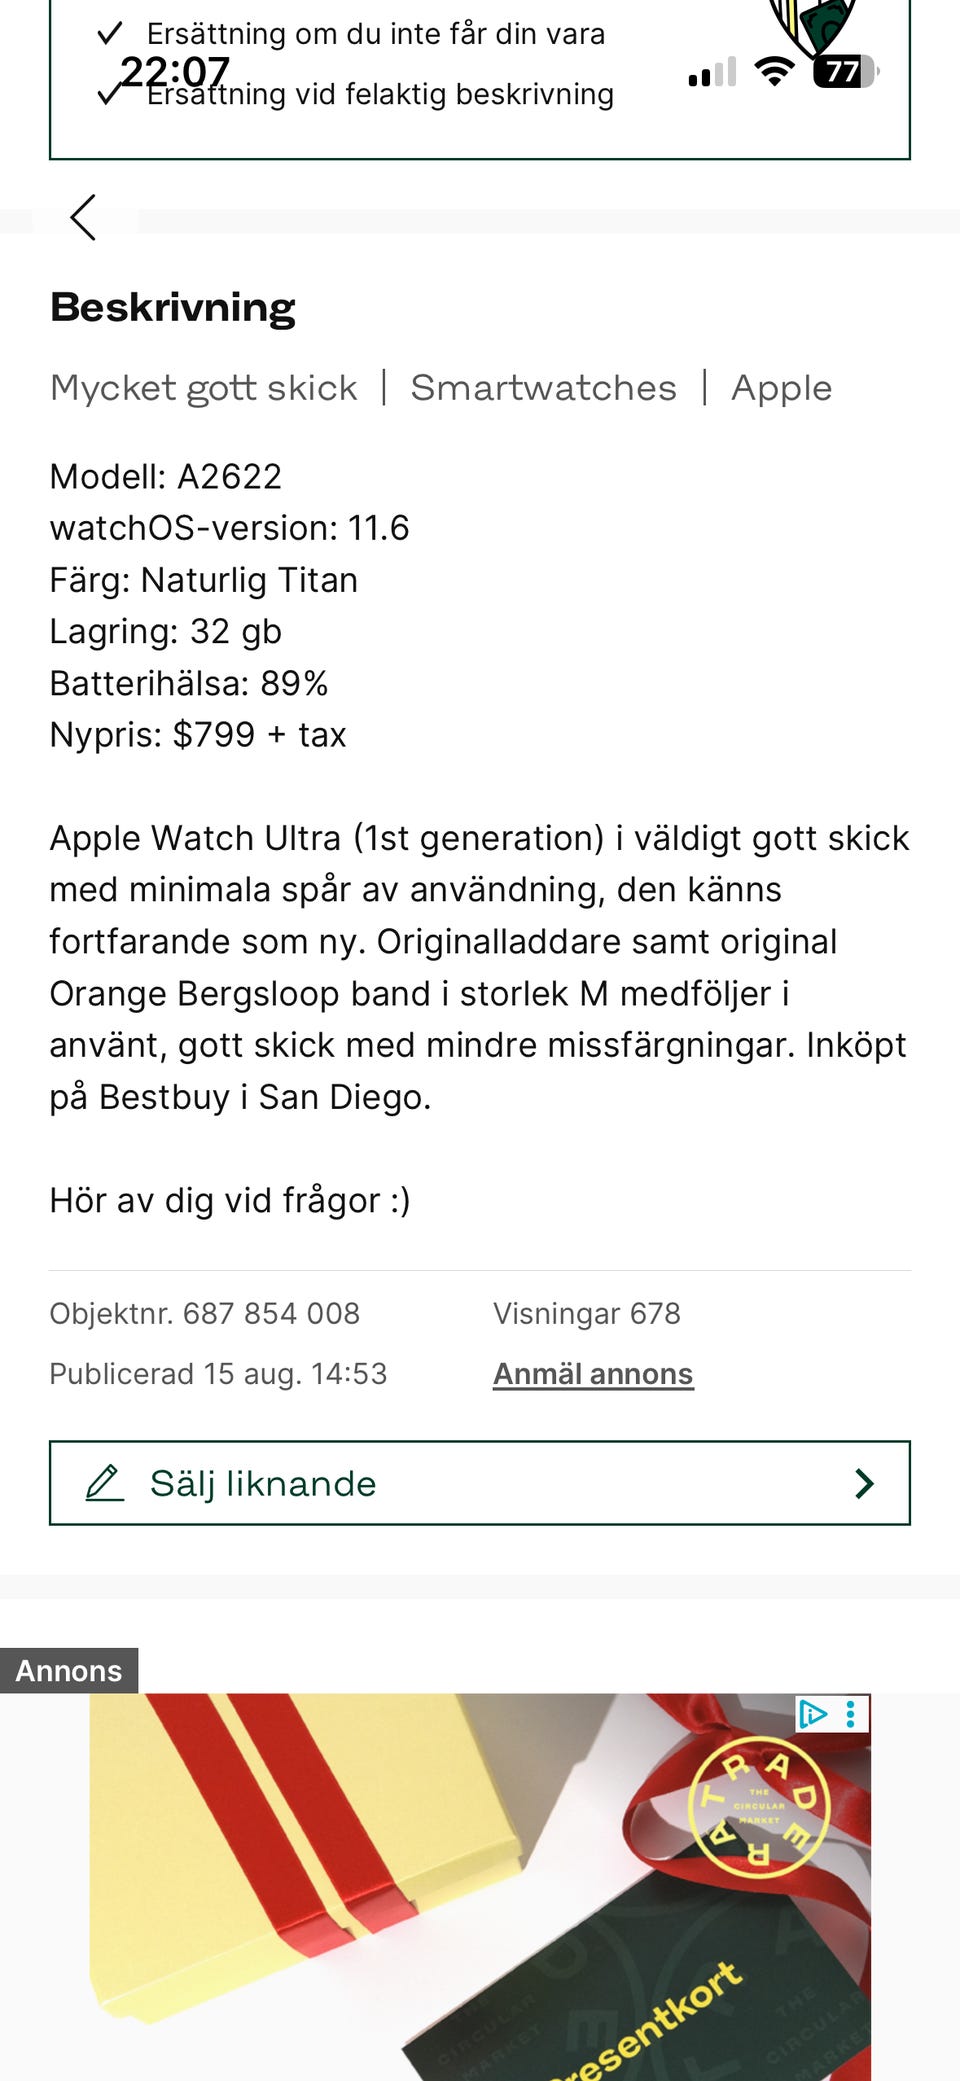Tap the 'Beskrivning' heading
Viewport: 960px width, 2081px height.
(173, 307)
